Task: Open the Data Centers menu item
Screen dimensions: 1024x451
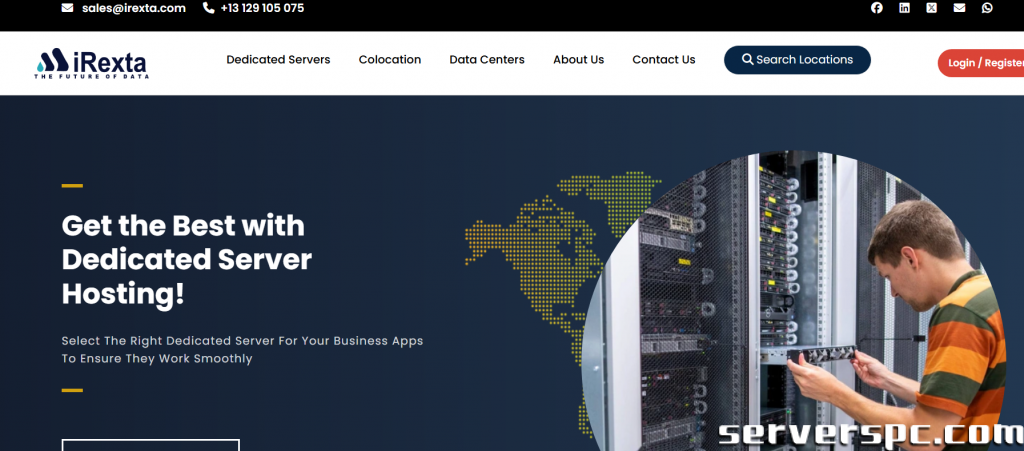Action: (487, 59)
